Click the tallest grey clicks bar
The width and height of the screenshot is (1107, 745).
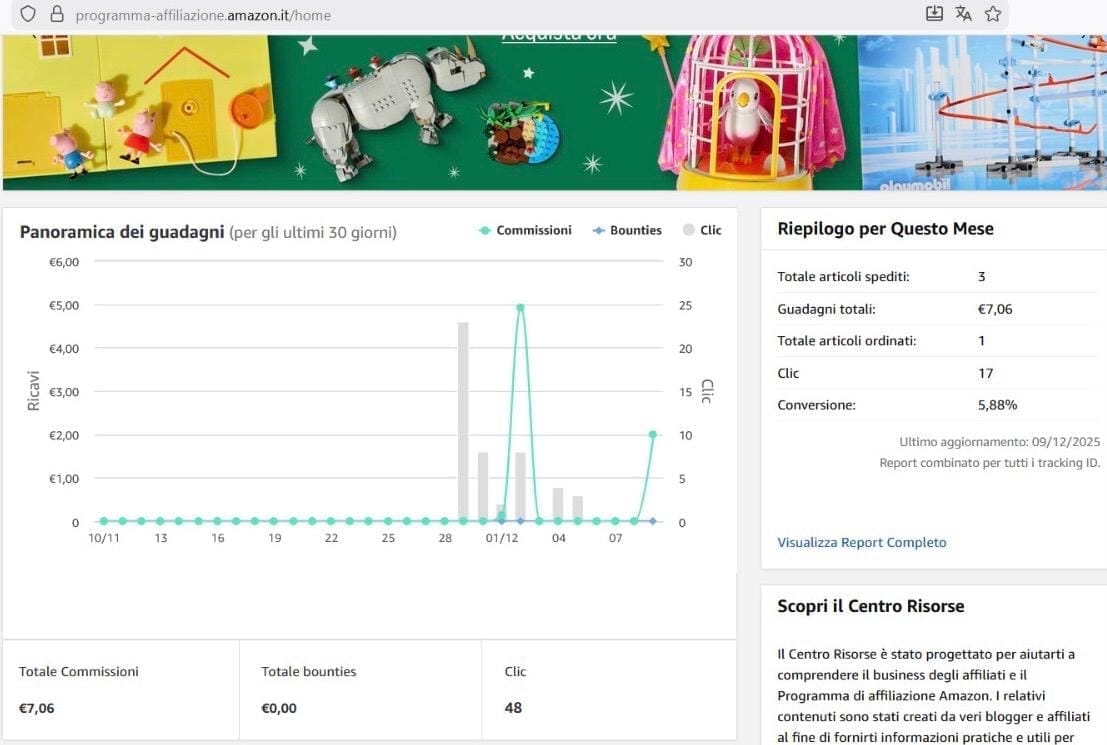(463, 420)
